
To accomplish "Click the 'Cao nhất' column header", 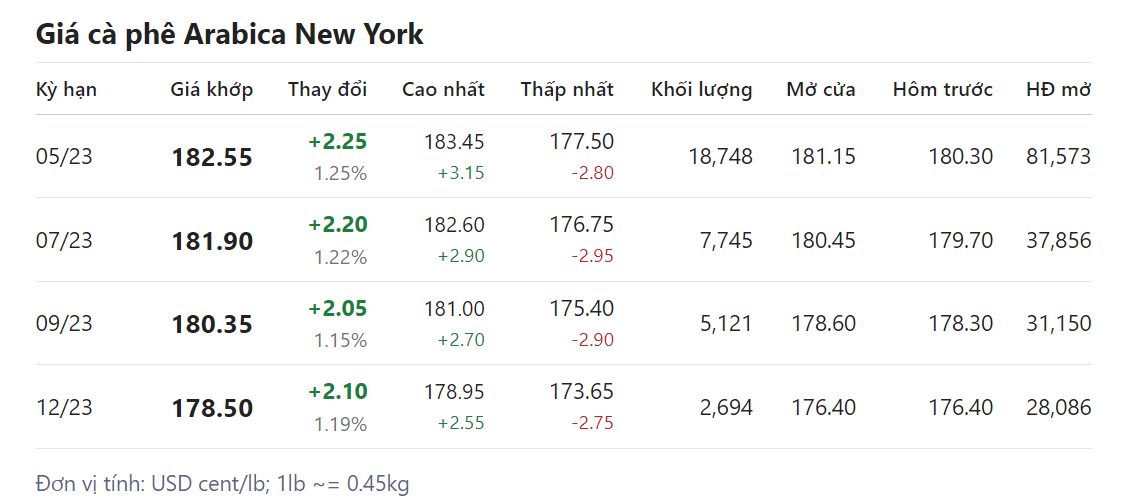I will (443, 89).
